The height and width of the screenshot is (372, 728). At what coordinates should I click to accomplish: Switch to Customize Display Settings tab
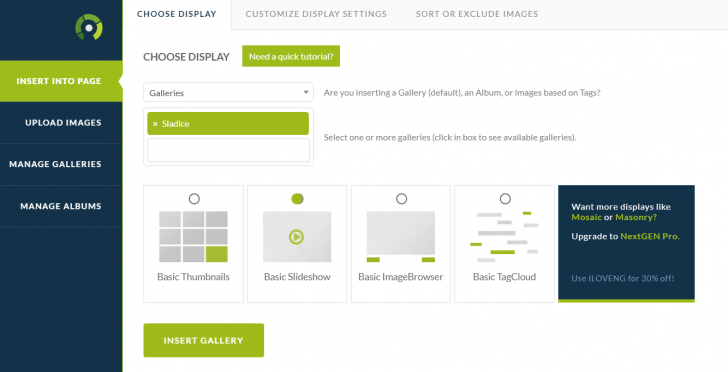coord(316,14)
